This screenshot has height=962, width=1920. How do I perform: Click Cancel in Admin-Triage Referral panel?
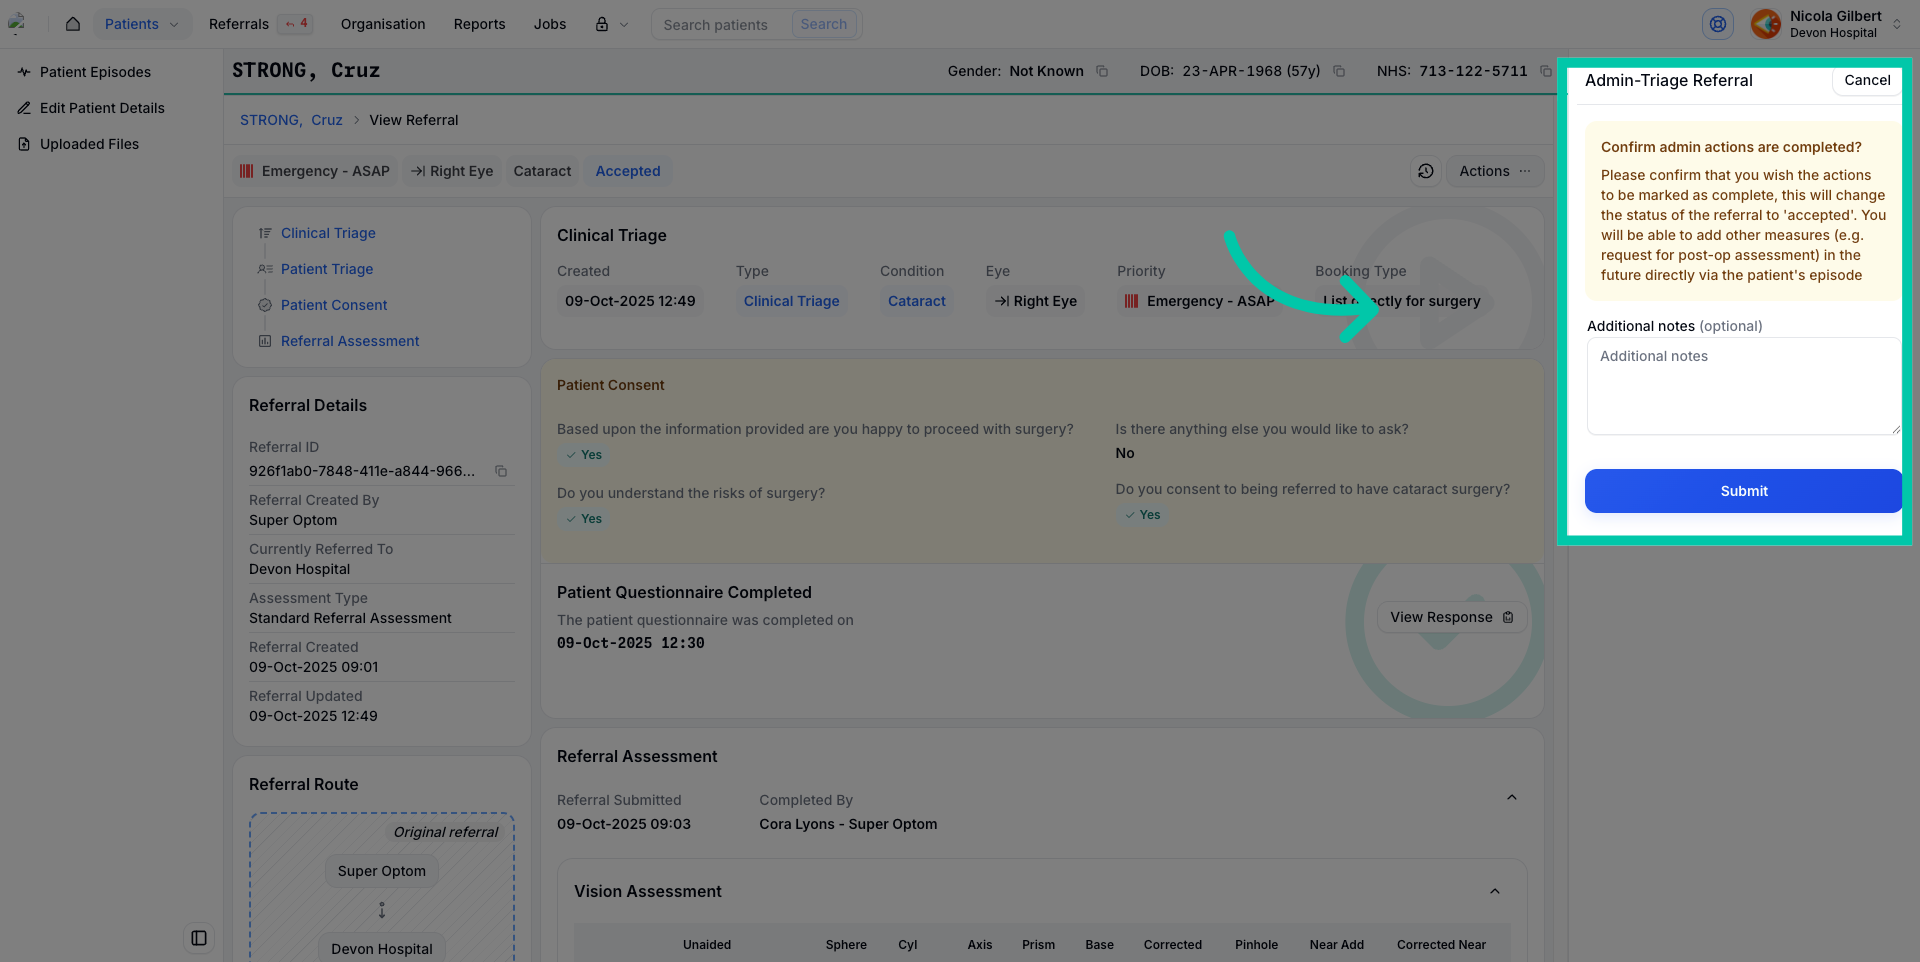[x=1867, y=80]
